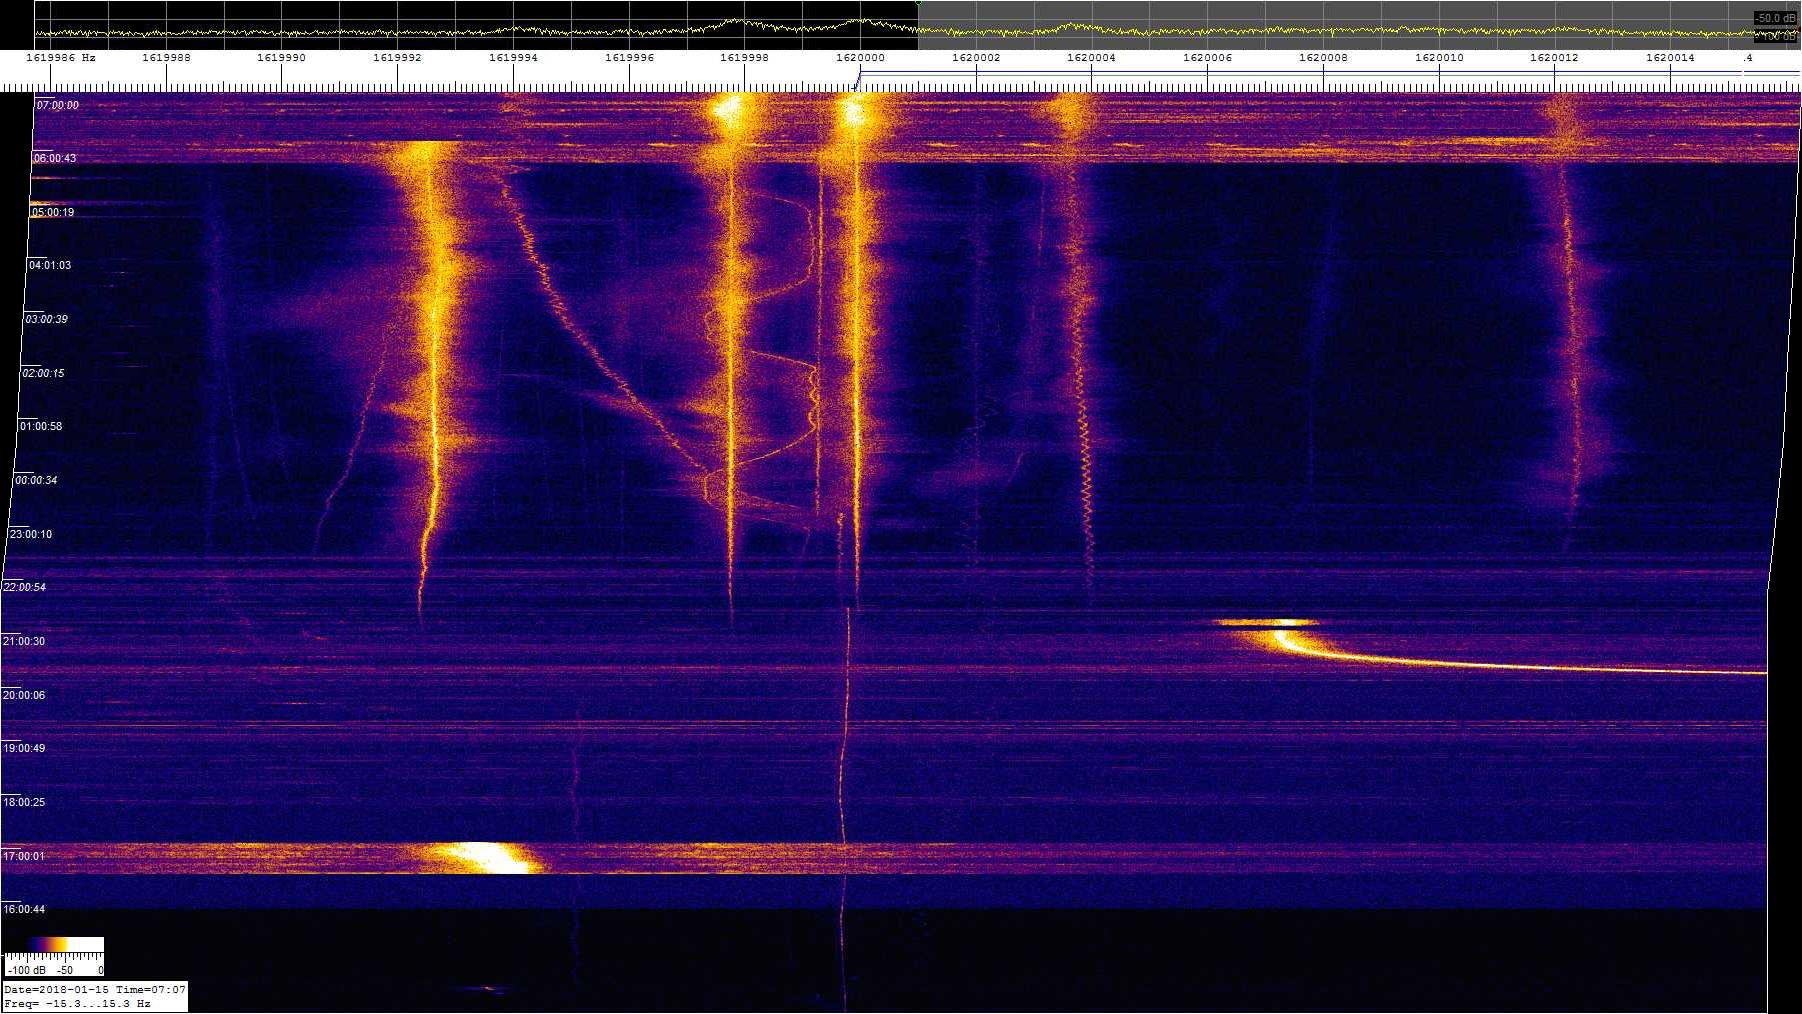
Task: Select the 1620012 frequency scale label
Action: pos(1554,58)
